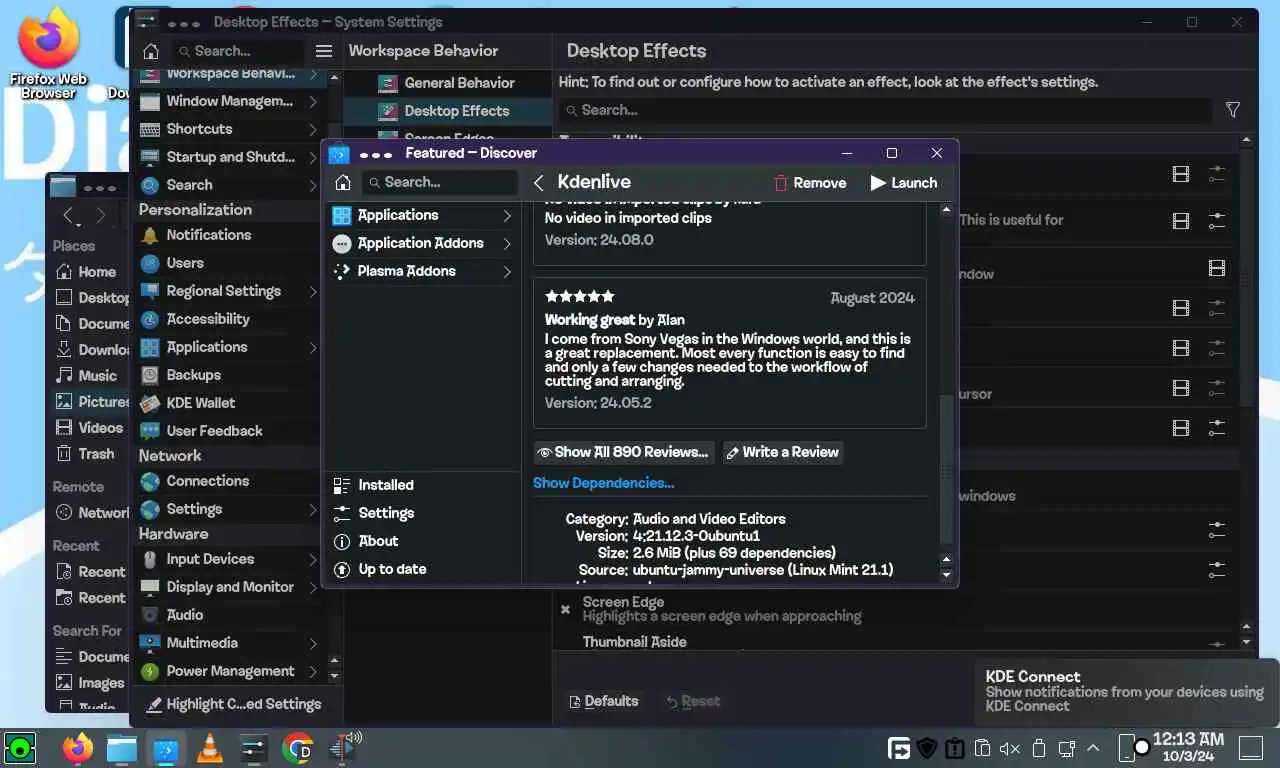Launch VLC from the taskbar

(x=210, y=748)
